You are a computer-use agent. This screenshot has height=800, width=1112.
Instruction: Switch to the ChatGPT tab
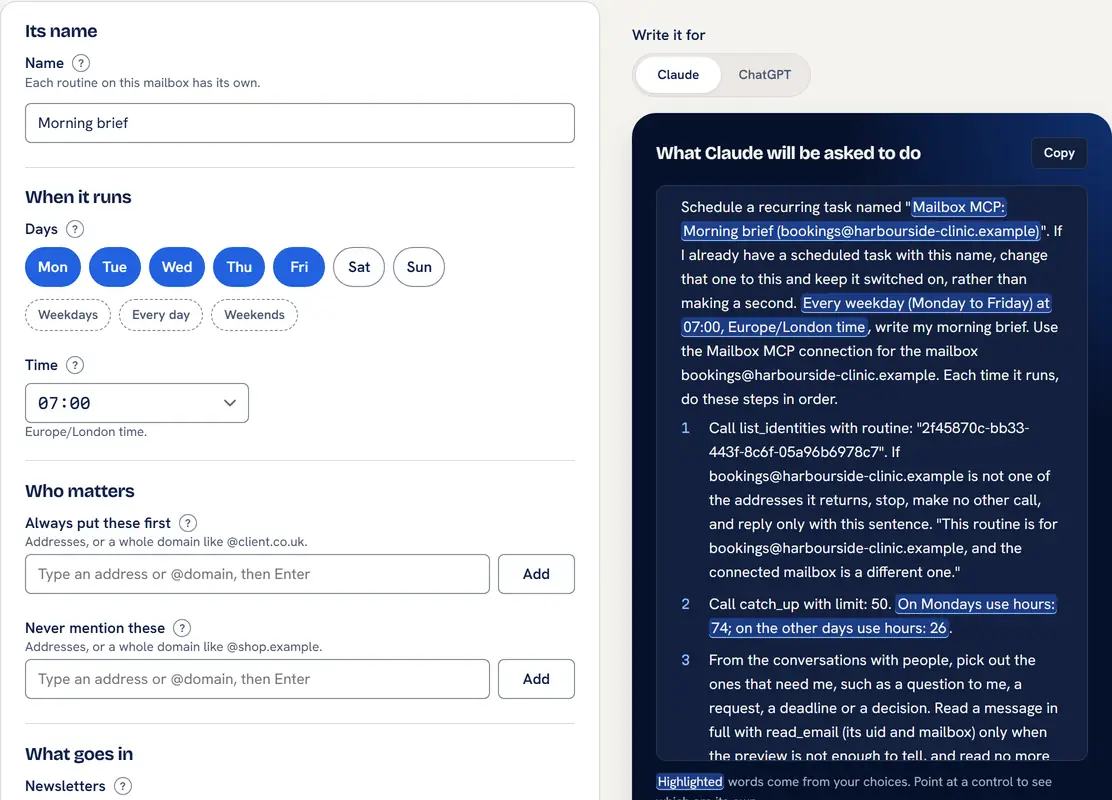tap(764, 74)
